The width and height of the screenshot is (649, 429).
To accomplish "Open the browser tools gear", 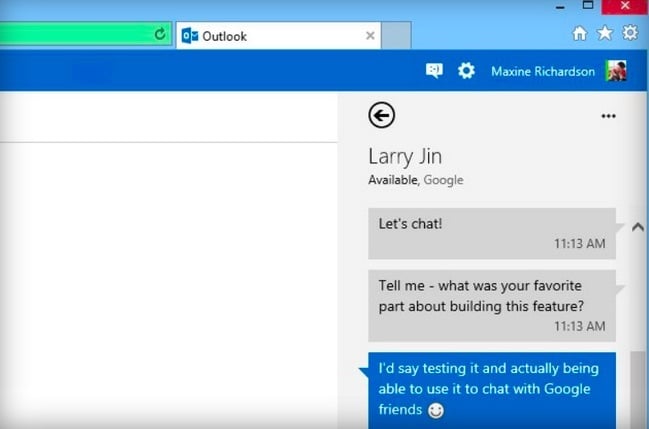I will click(629, 34).
